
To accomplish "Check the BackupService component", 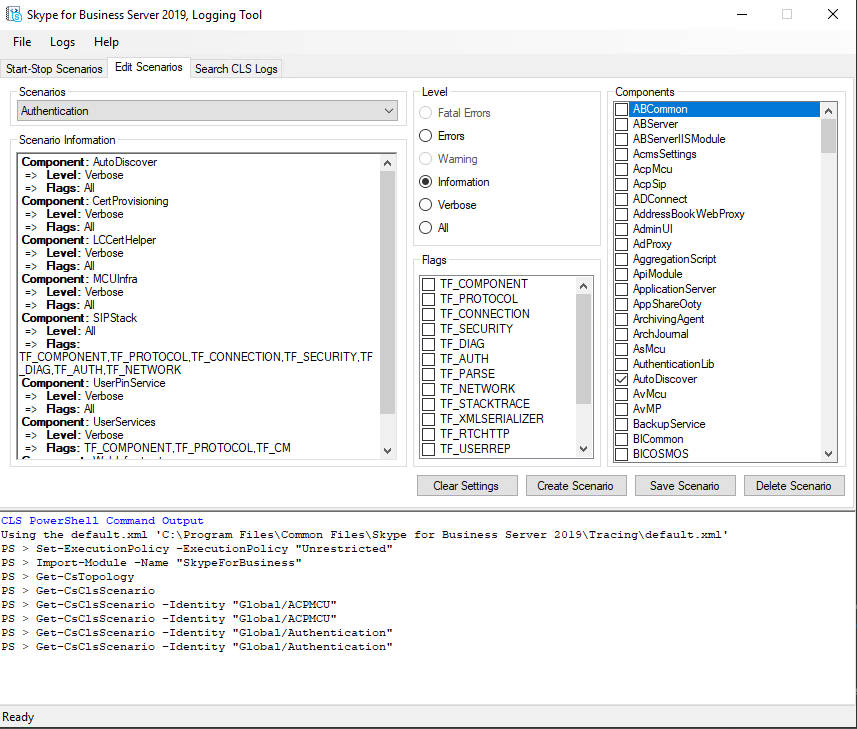I will point(621,425).
